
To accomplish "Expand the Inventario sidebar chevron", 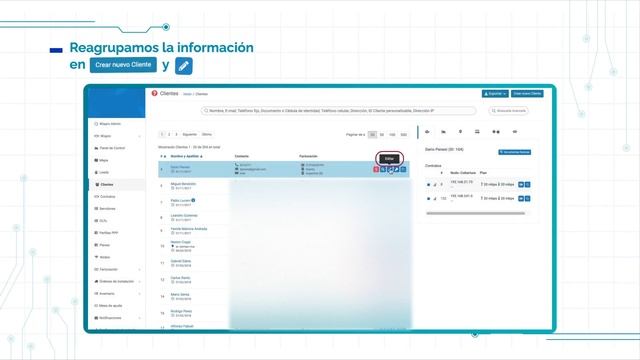I will coord(140,294).
